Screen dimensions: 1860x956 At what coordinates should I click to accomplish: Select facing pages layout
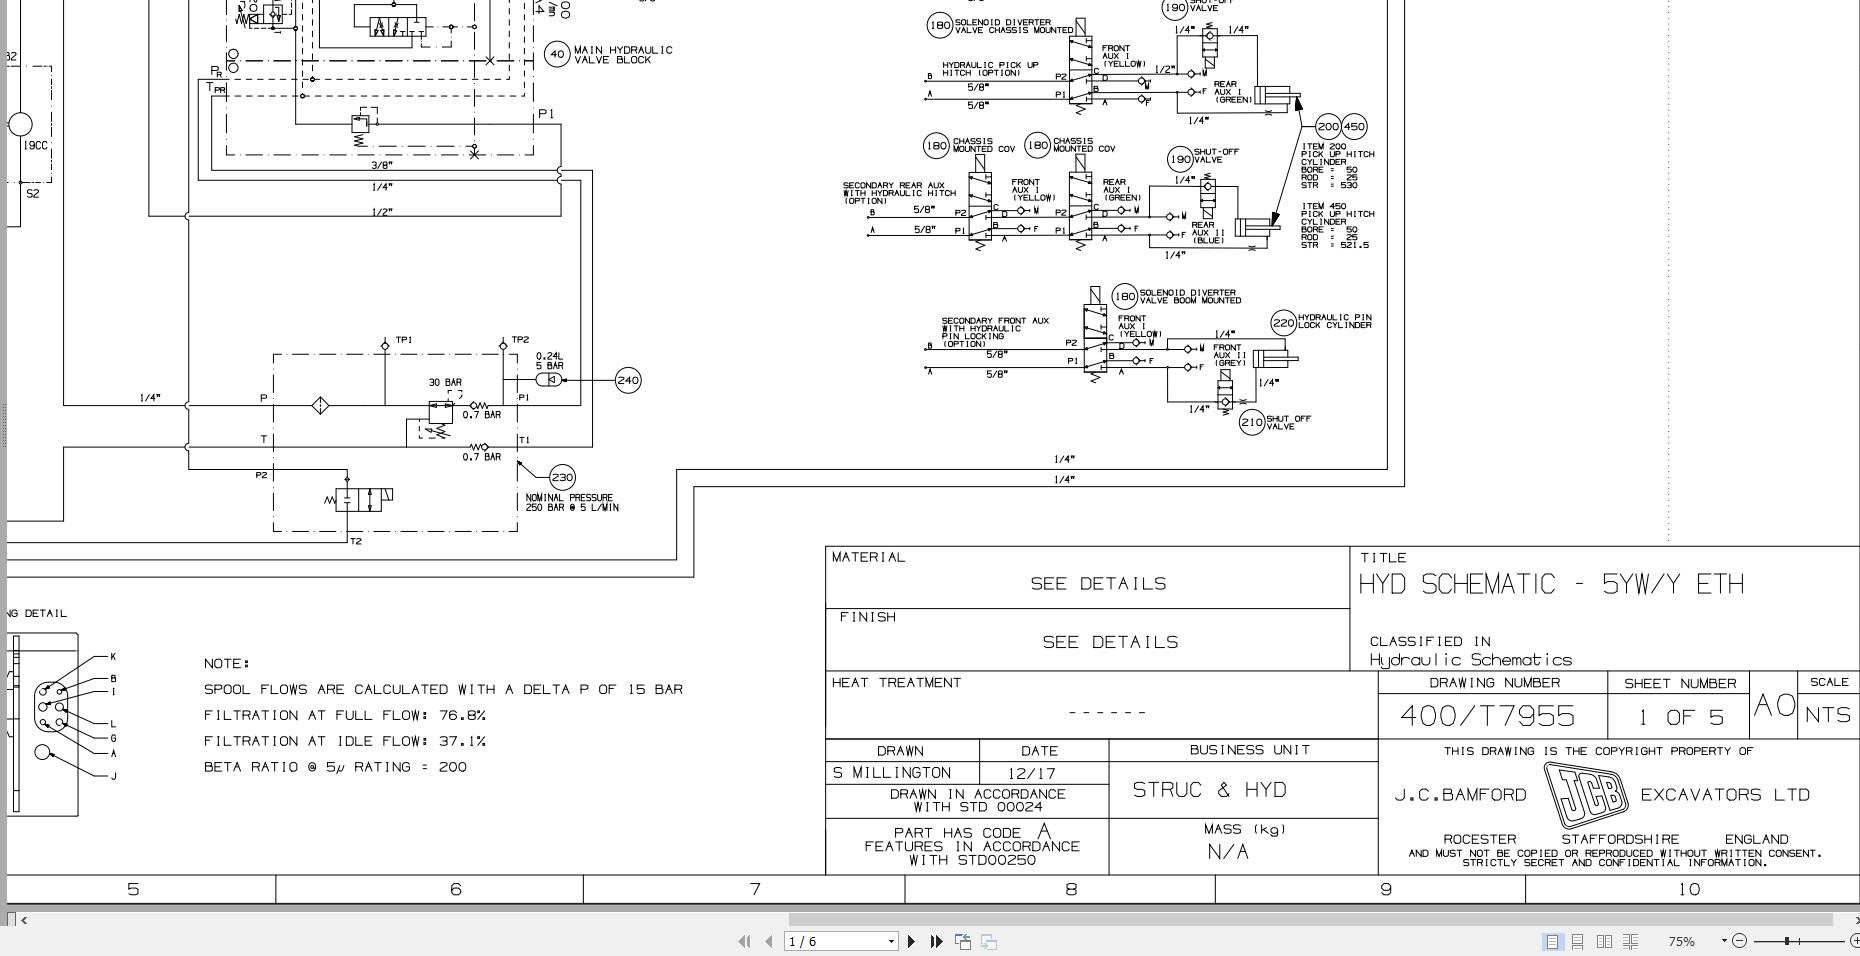tap(1604, 941)
